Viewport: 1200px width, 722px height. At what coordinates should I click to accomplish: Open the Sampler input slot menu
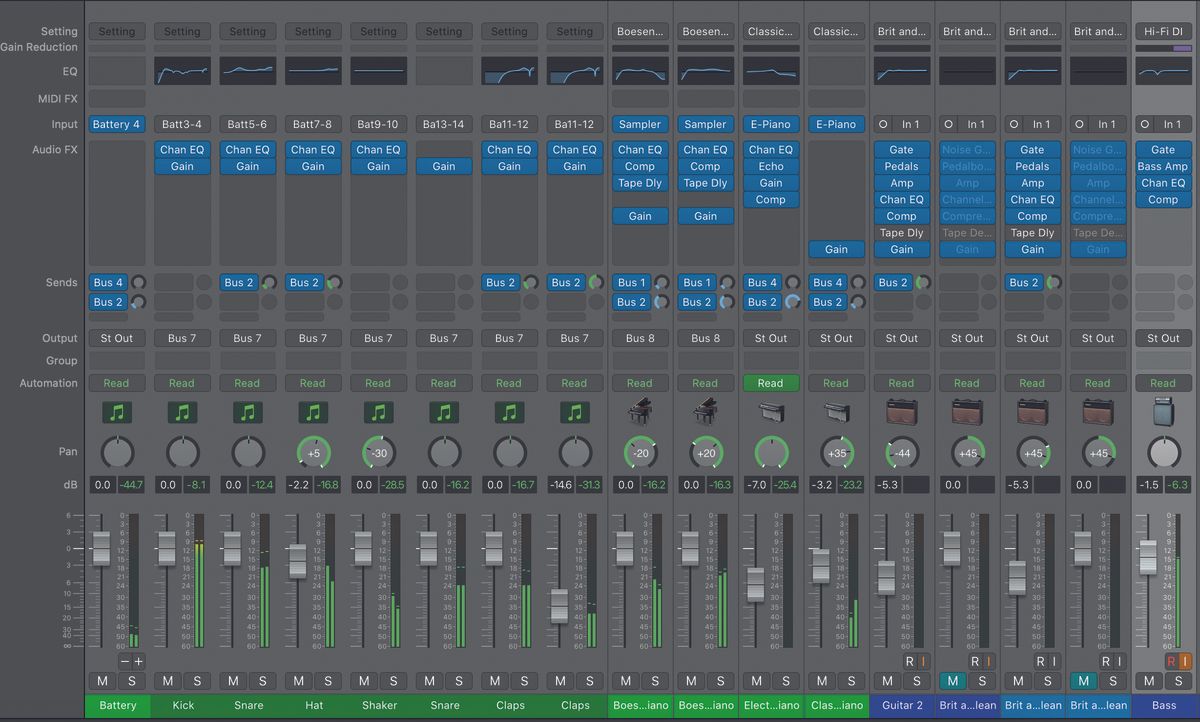tap(640, 124)
